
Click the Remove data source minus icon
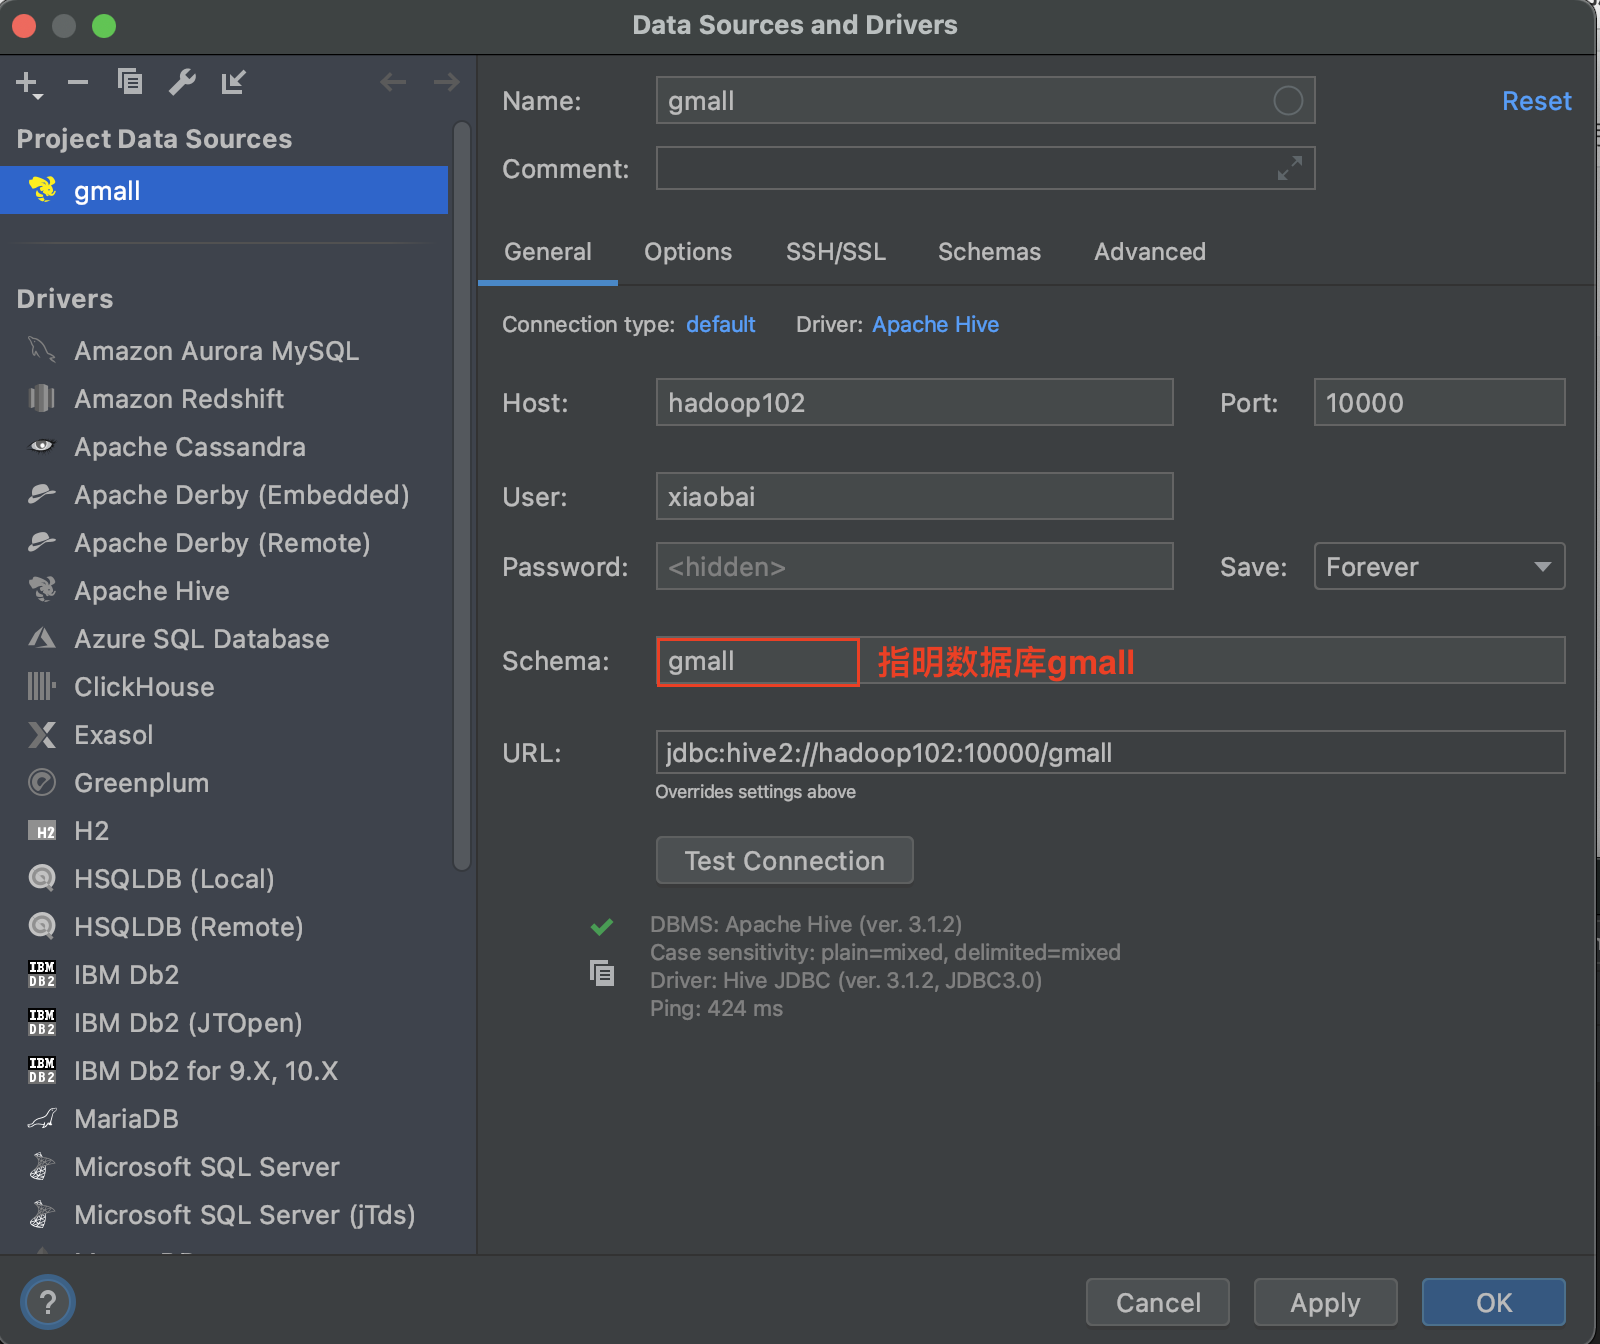tap(78, 83)
